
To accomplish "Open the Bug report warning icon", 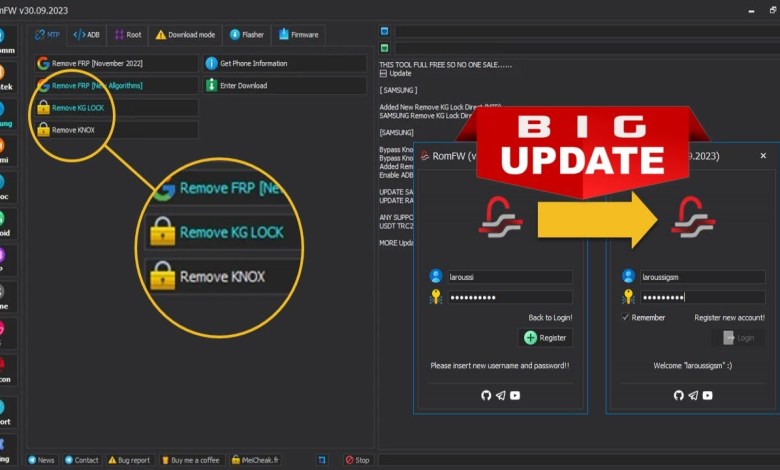I will pos(113,460).
